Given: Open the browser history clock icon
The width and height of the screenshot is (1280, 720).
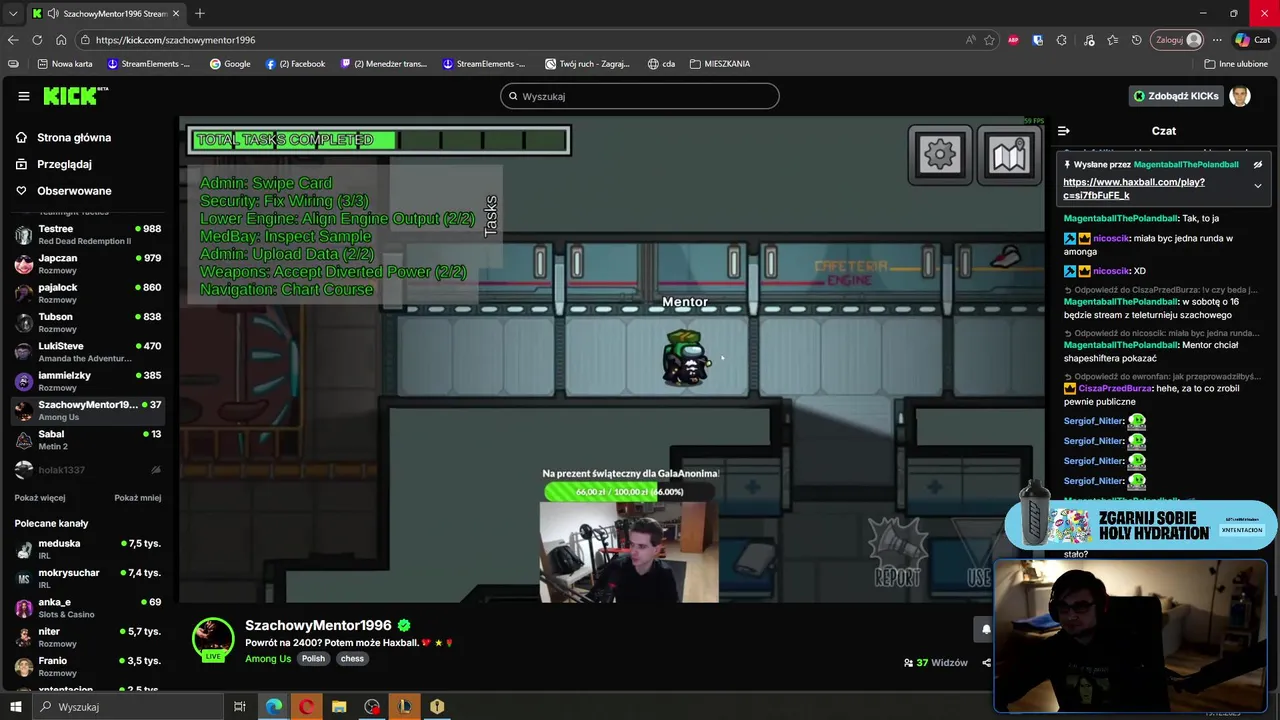Looking at the screenshot, I should [x=1136, y=40].
